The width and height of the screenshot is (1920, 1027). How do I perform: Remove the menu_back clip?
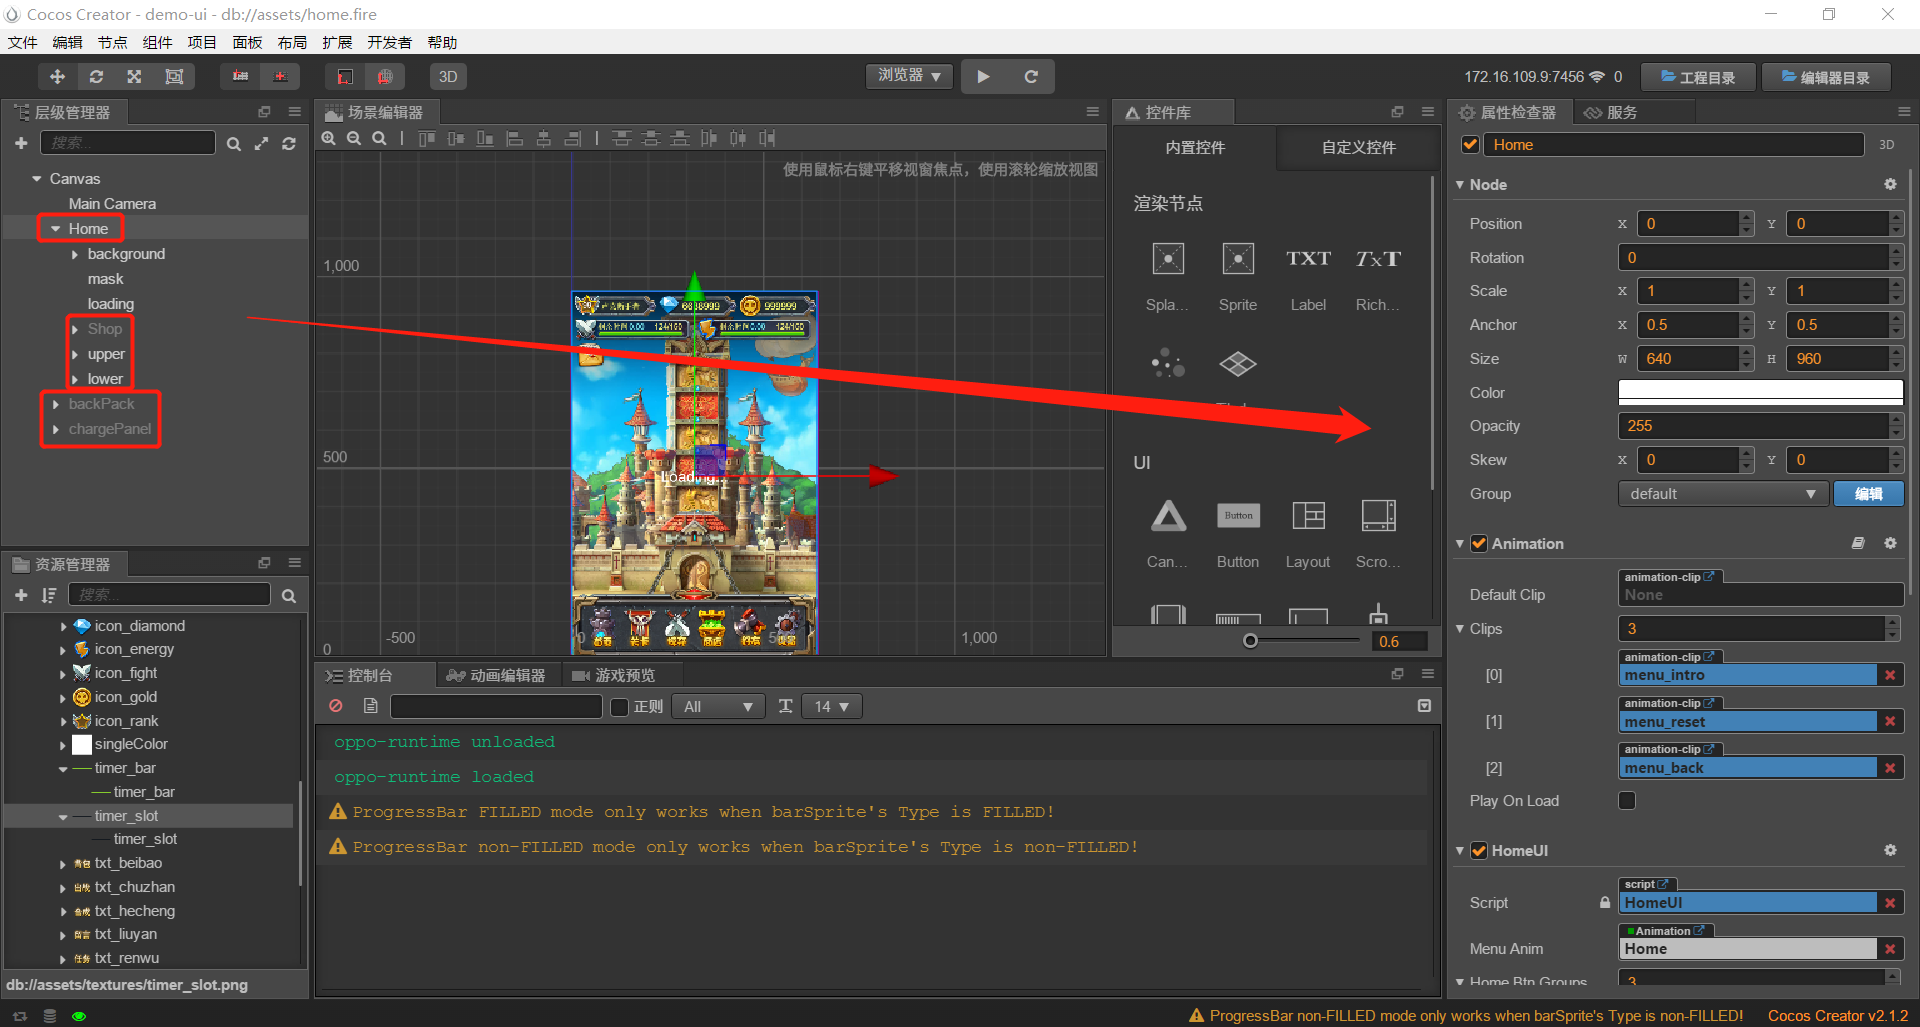[x=1890, y=768]
